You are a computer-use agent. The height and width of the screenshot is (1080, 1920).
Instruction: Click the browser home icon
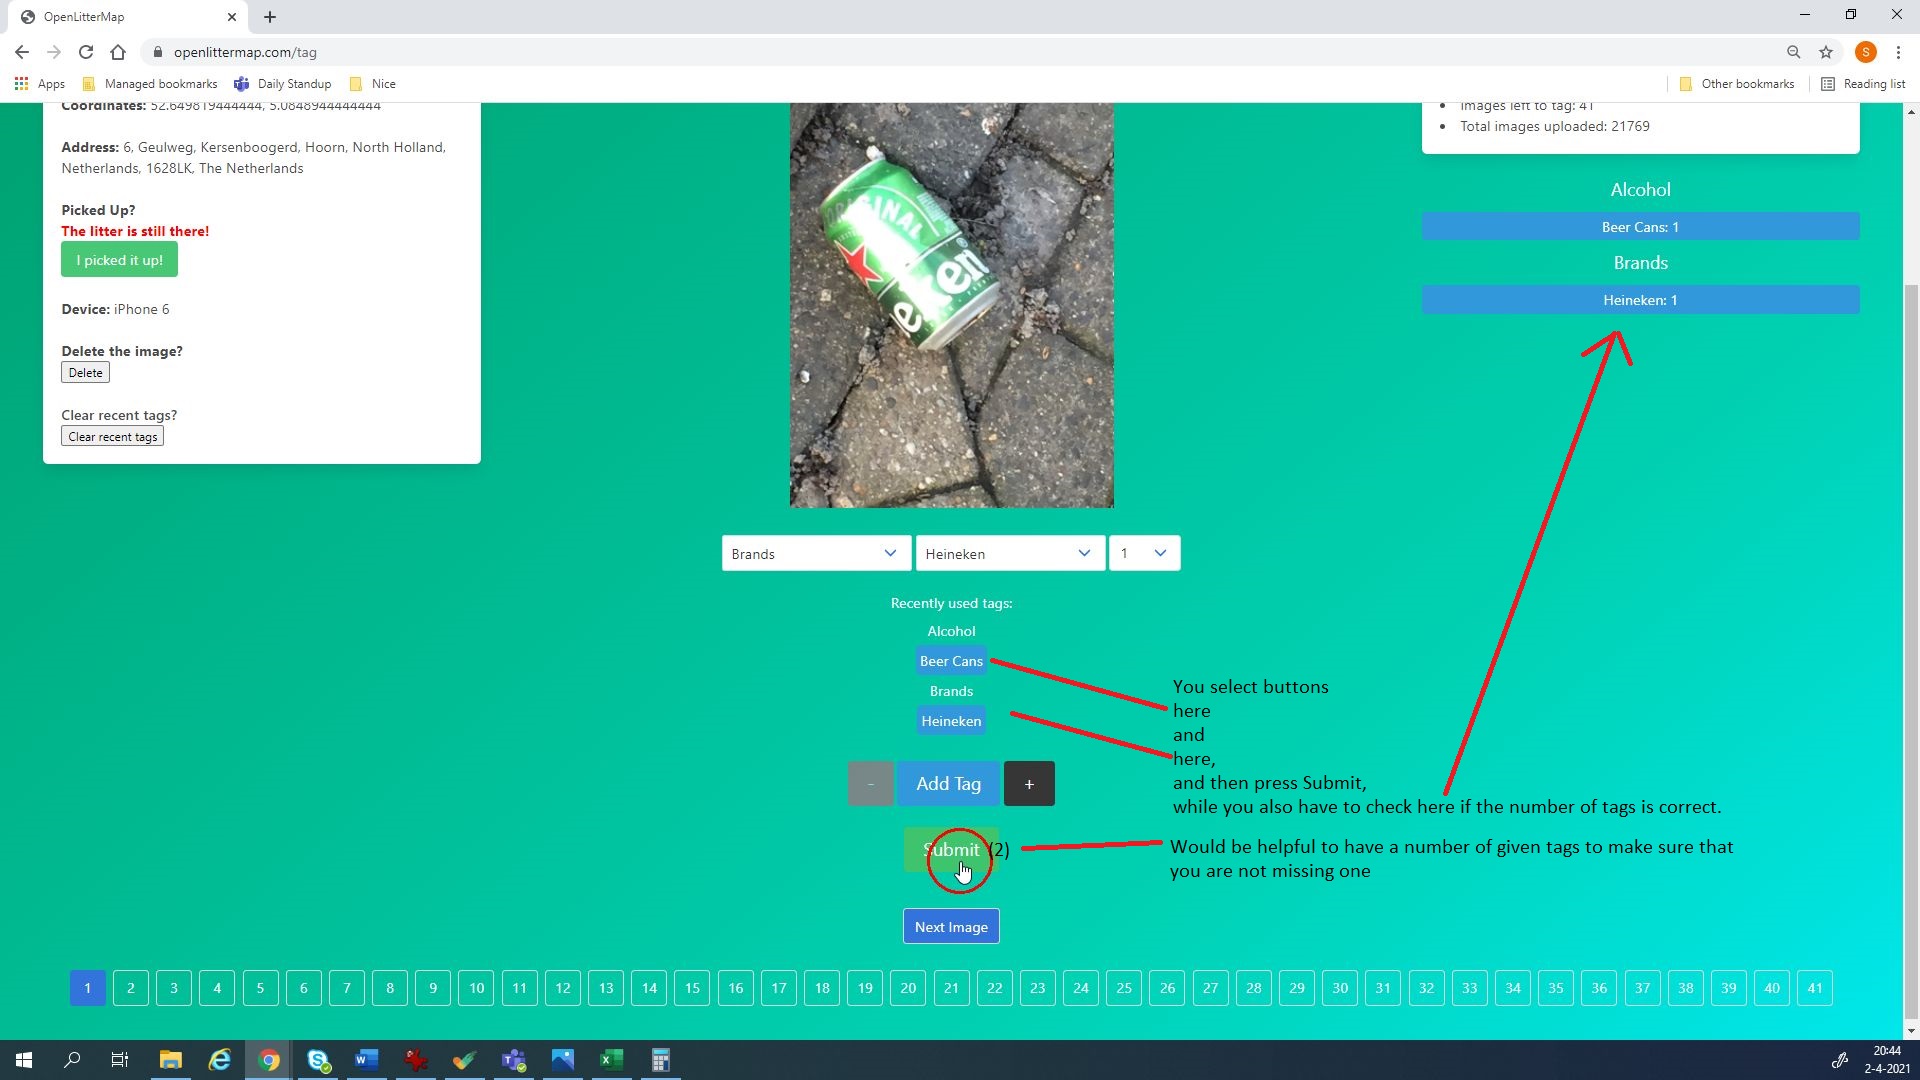click(118, 52)
